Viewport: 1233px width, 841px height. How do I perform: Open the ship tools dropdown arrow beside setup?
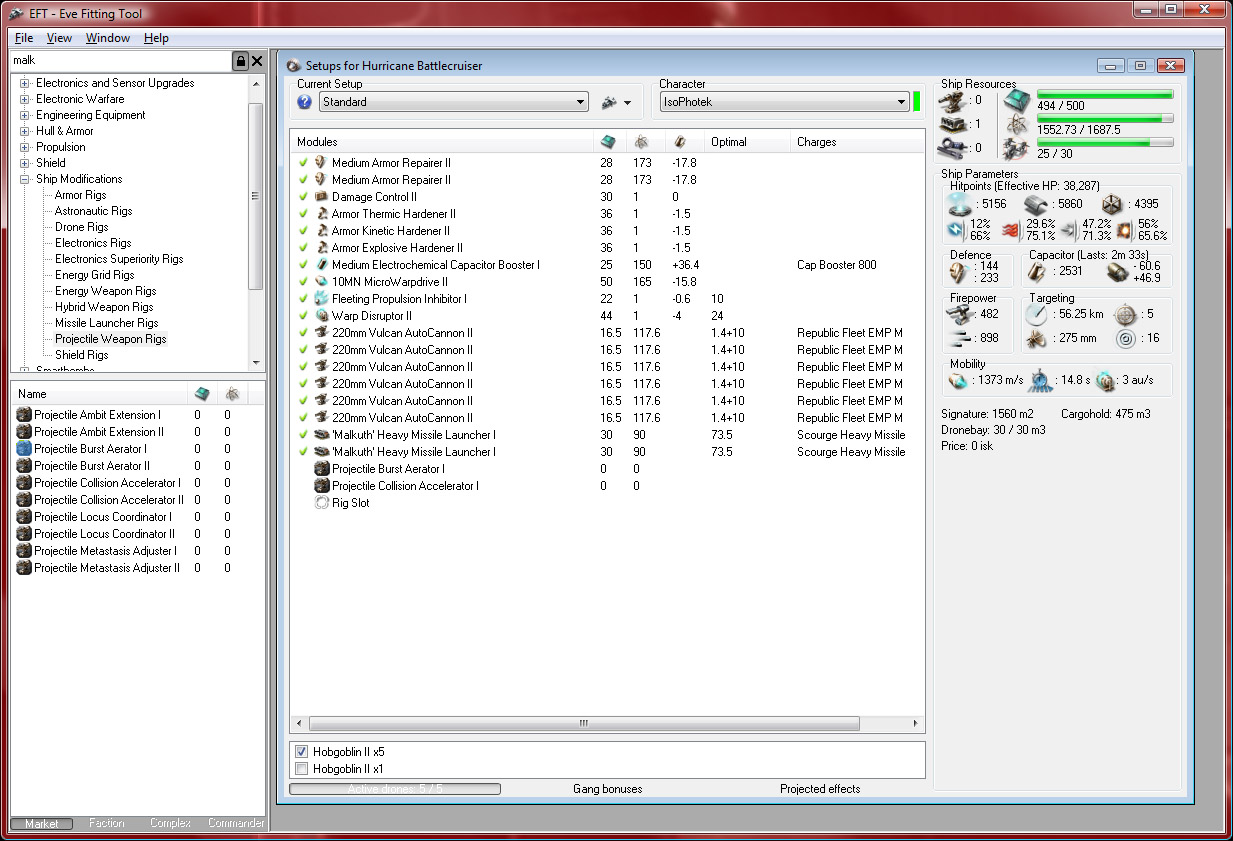coord(627,102)
